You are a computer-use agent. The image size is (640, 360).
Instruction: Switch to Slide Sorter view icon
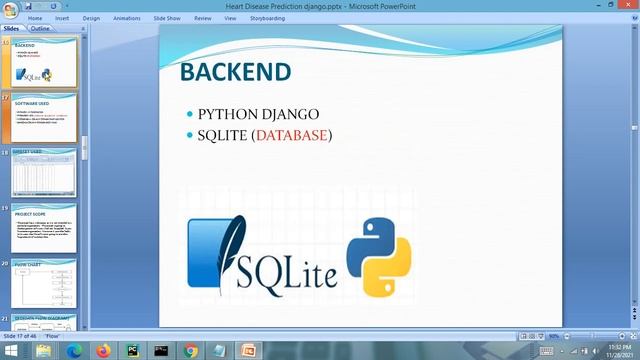(532, 336)
